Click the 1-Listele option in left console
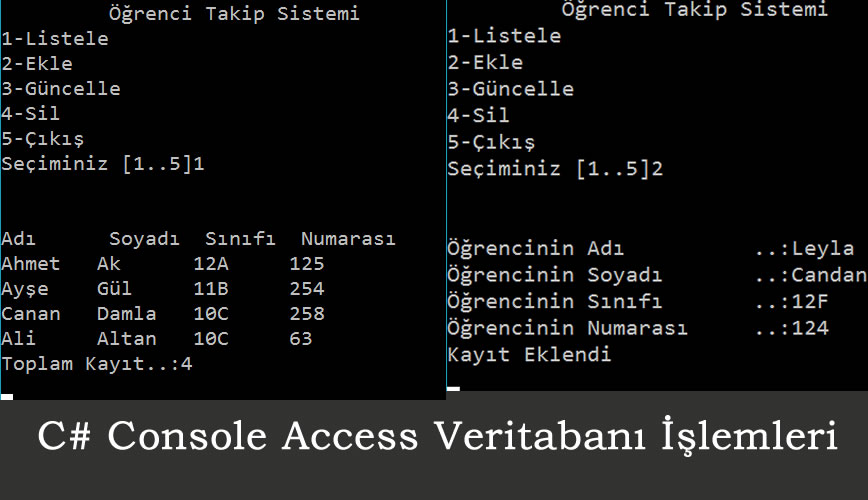Screen dimensions: 868x500 55,39
